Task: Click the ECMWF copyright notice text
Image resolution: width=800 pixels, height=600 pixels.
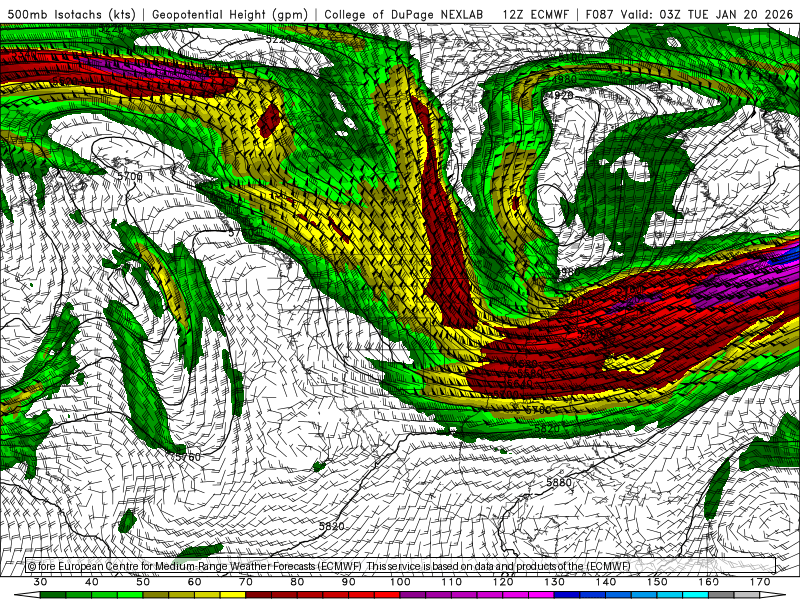Action: (x=329, y=566)
